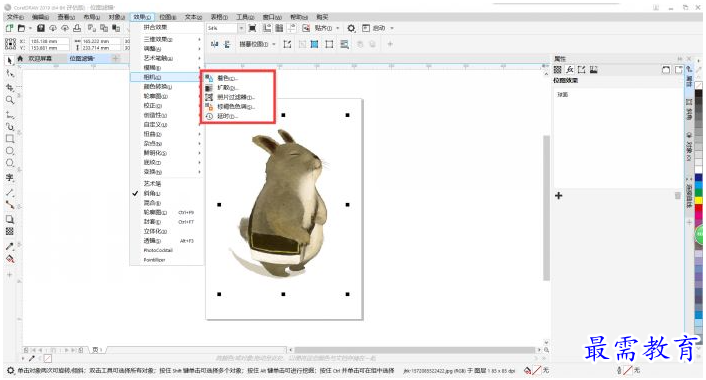
Task: Click the Save floppy-disk icon
Action: 41,28
